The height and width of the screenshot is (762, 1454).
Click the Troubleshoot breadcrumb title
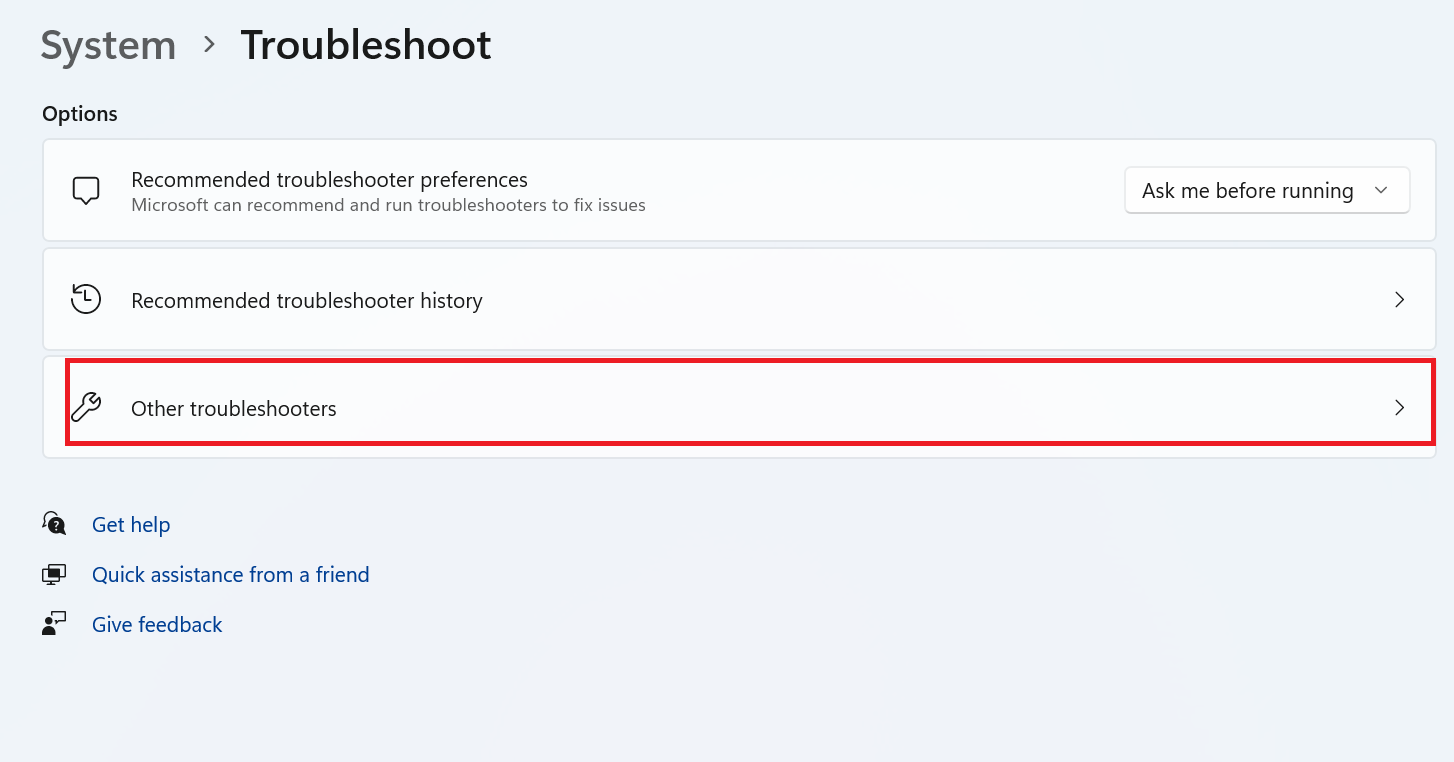[366, 46]
